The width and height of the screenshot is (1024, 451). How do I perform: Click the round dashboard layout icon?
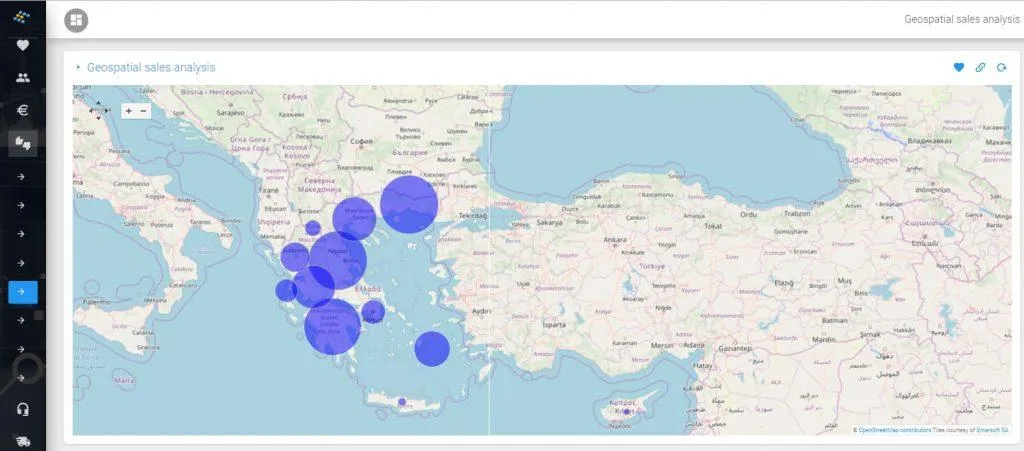pos(76,20)
